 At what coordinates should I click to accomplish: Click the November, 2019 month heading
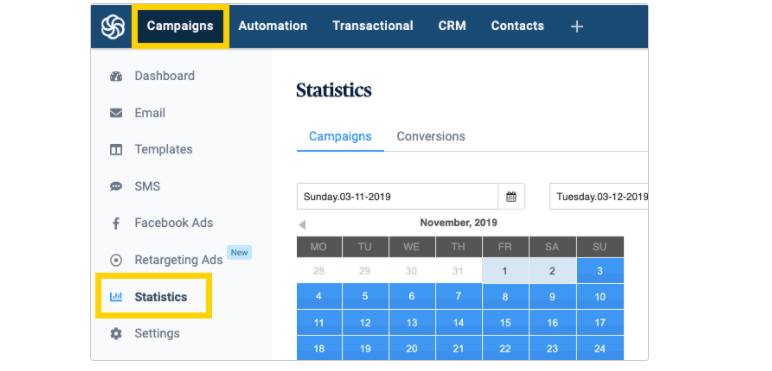coord(458,223)
